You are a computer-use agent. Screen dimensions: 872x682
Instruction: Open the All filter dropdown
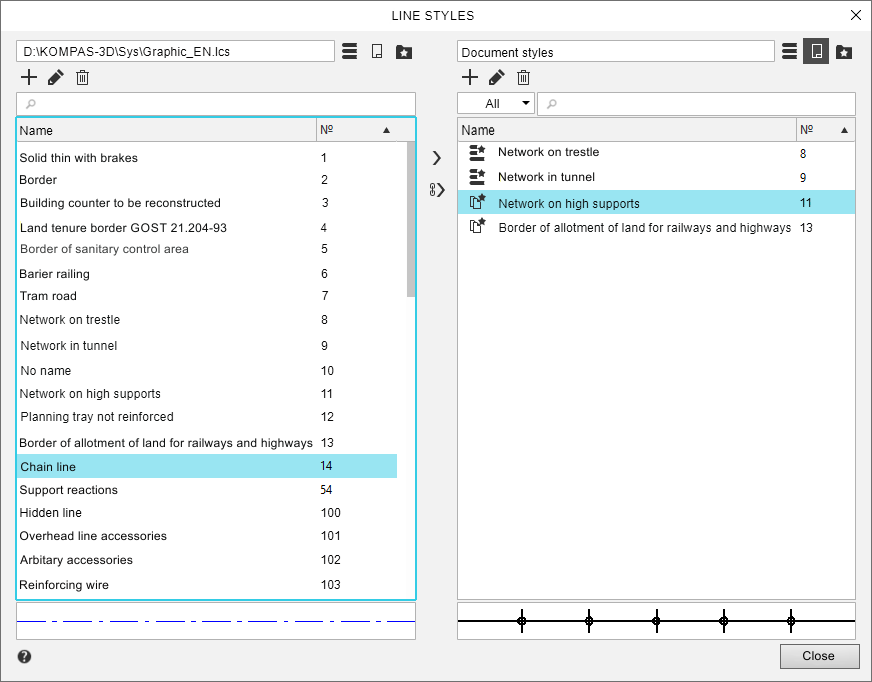pos(496,104)
